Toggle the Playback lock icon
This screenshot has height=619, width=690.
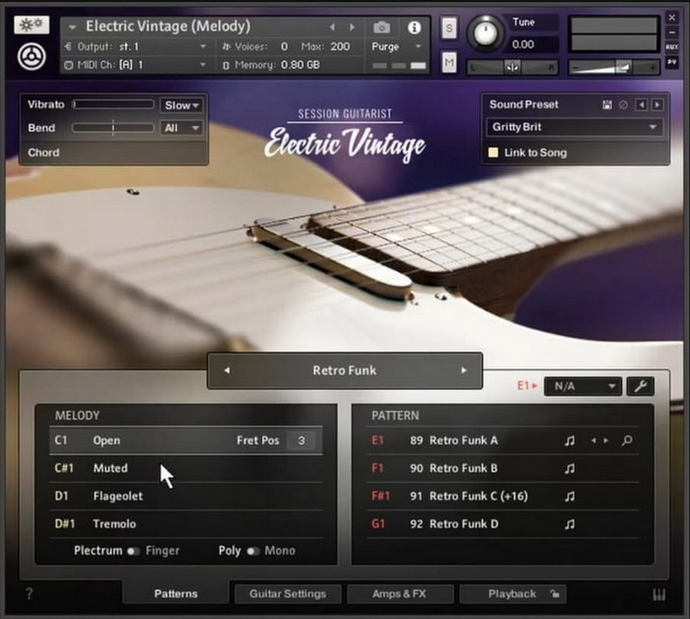pyautogui.click(x=555, y=594)
